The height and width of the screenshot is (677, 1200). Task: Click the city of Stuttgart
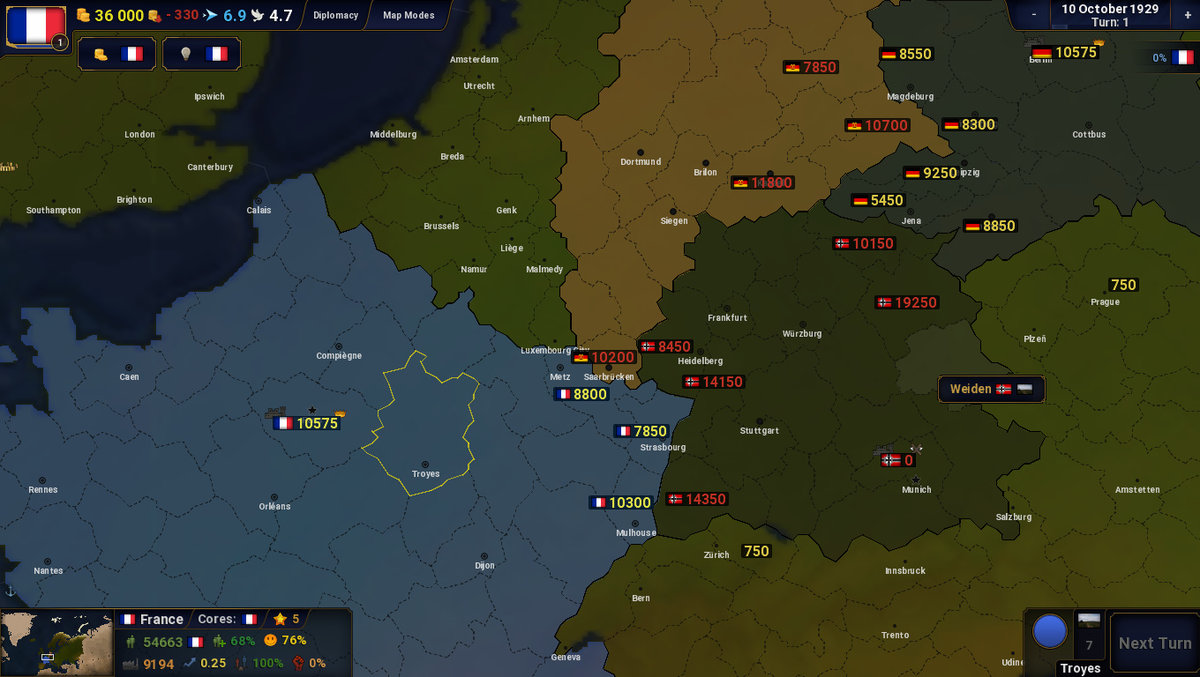pos(759,430)
